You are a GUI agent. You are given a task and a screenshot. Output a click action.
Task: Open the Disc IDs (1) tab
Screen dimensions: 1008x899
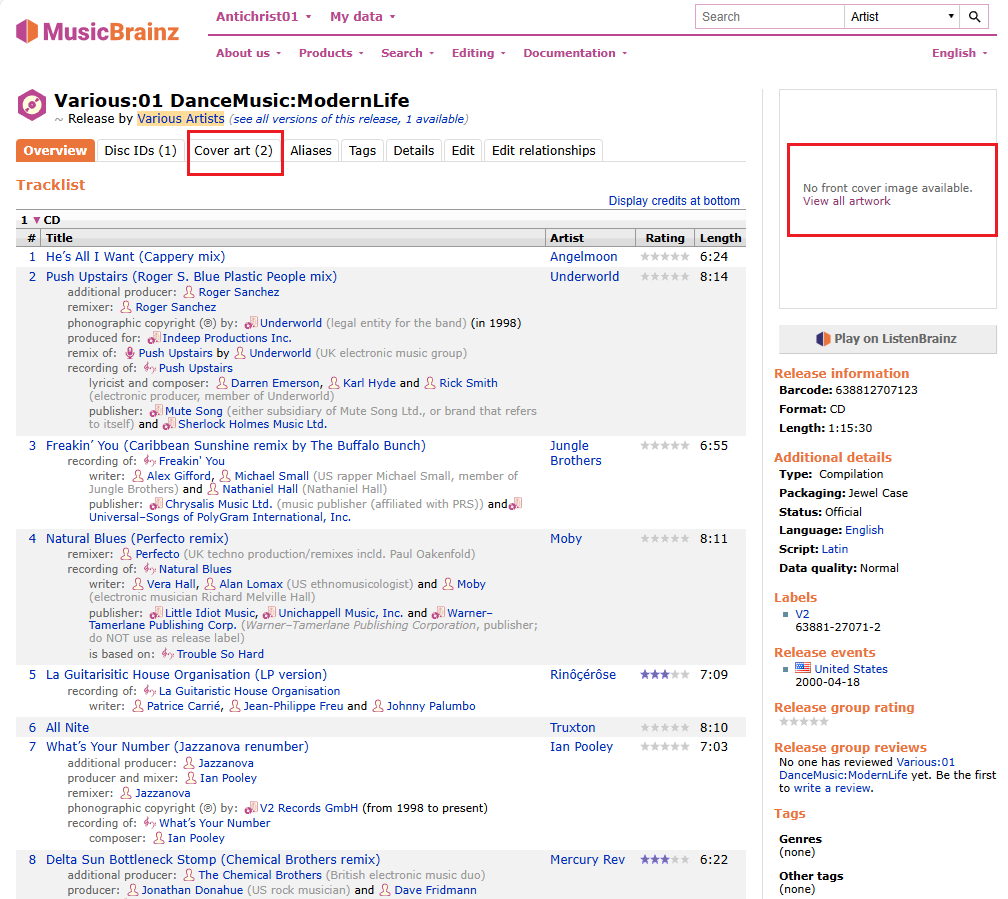tap(140, 150)
